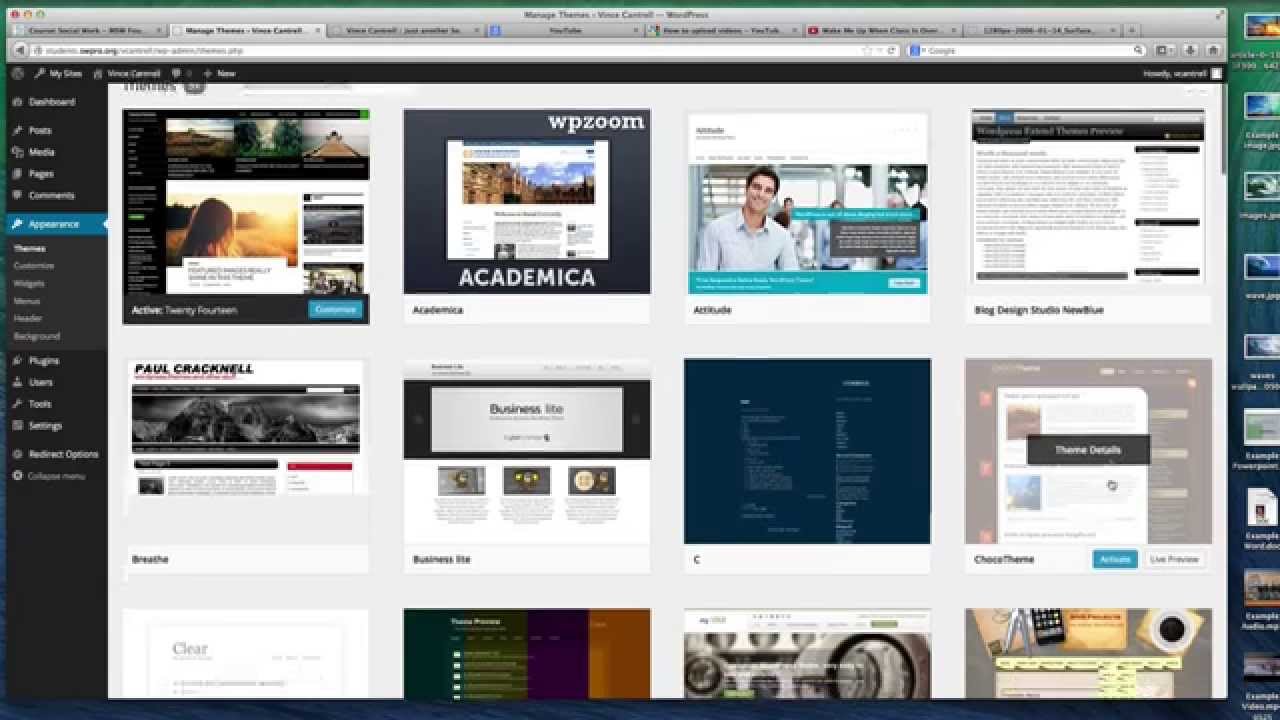The height and width of the screenshot is (720, 1280).
Task: Click the Google search field
Action: coord(1026,50)
